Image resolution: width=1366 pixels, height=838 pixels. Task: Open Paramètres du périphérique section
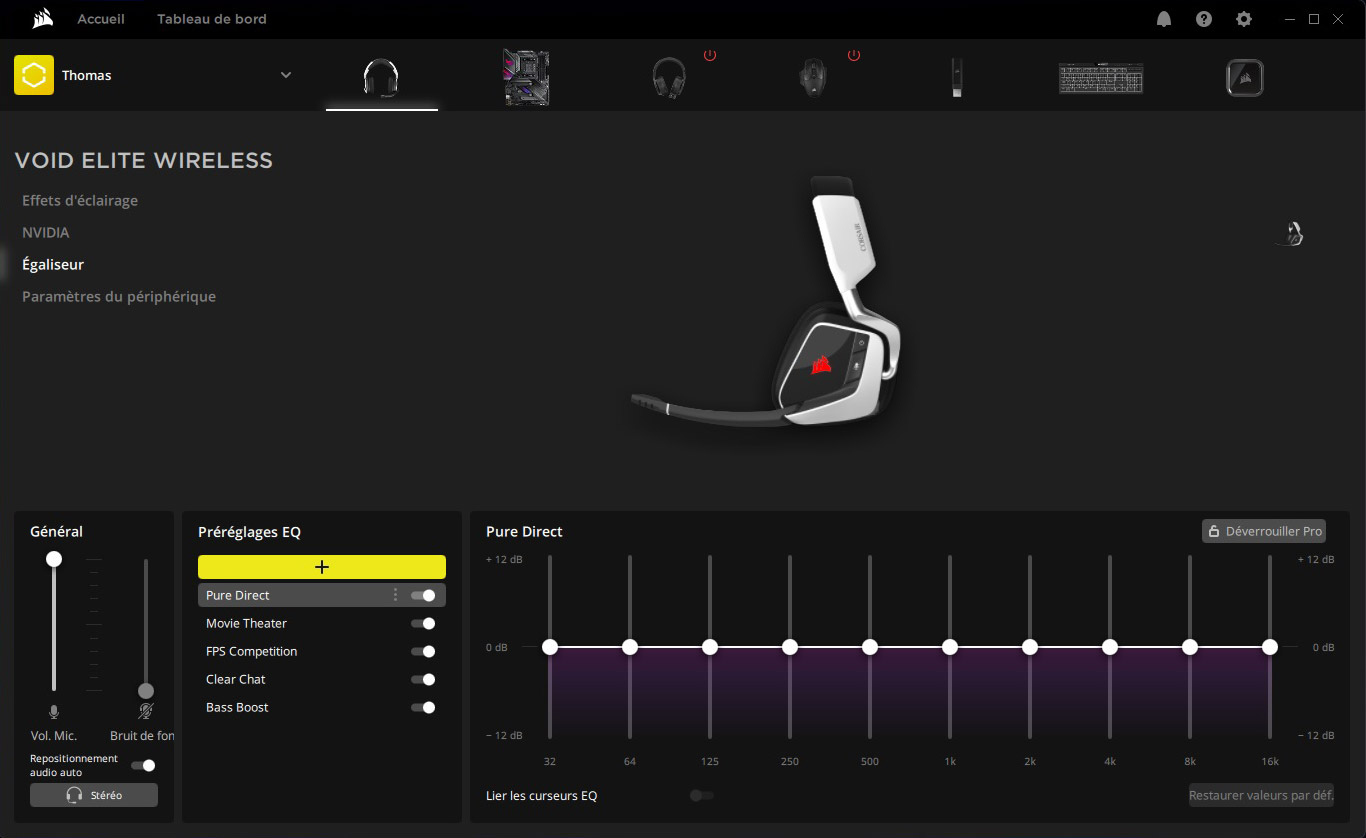tap(119, 296)
